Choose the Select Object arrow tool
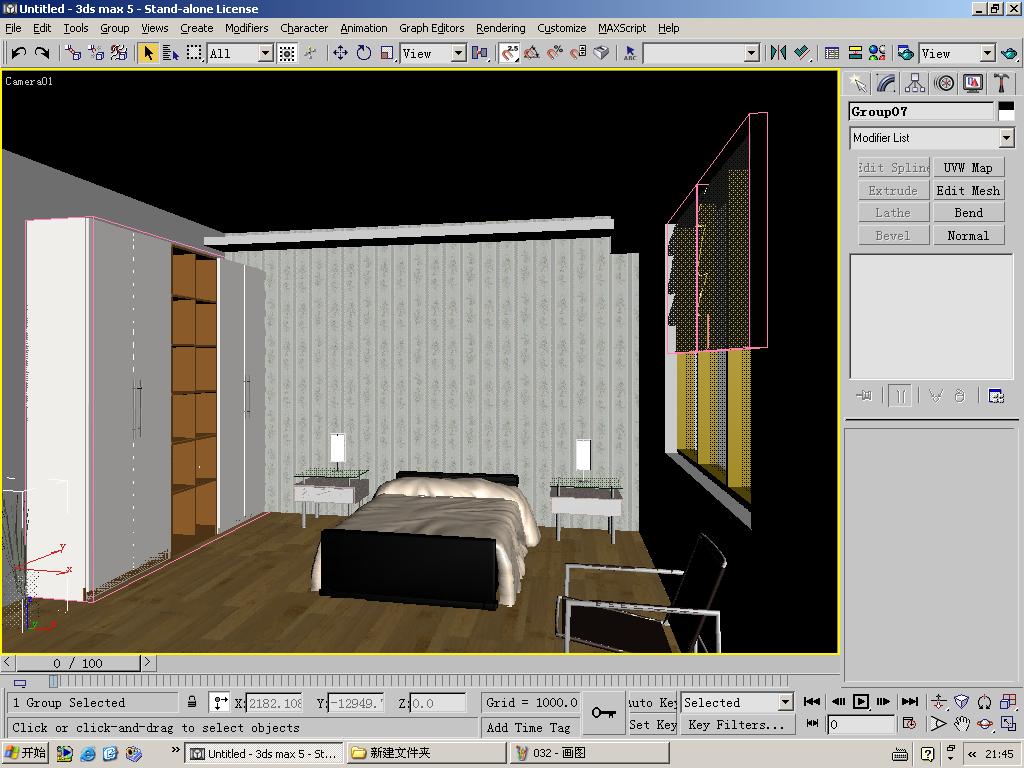The height and width of the screenshot is (768, 1024). [148, 53]
